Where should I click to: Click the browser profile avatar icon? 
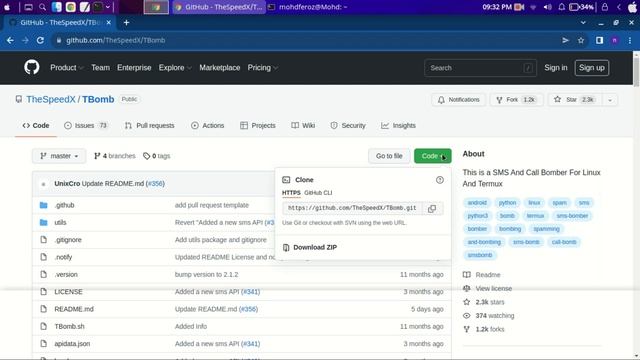[614, 40]
